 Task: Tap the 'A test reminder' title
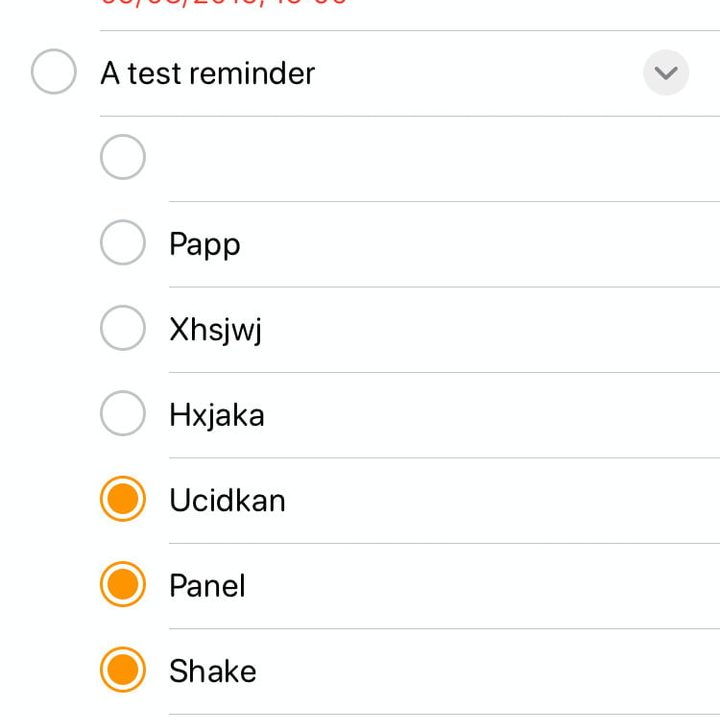coord(208,73)
